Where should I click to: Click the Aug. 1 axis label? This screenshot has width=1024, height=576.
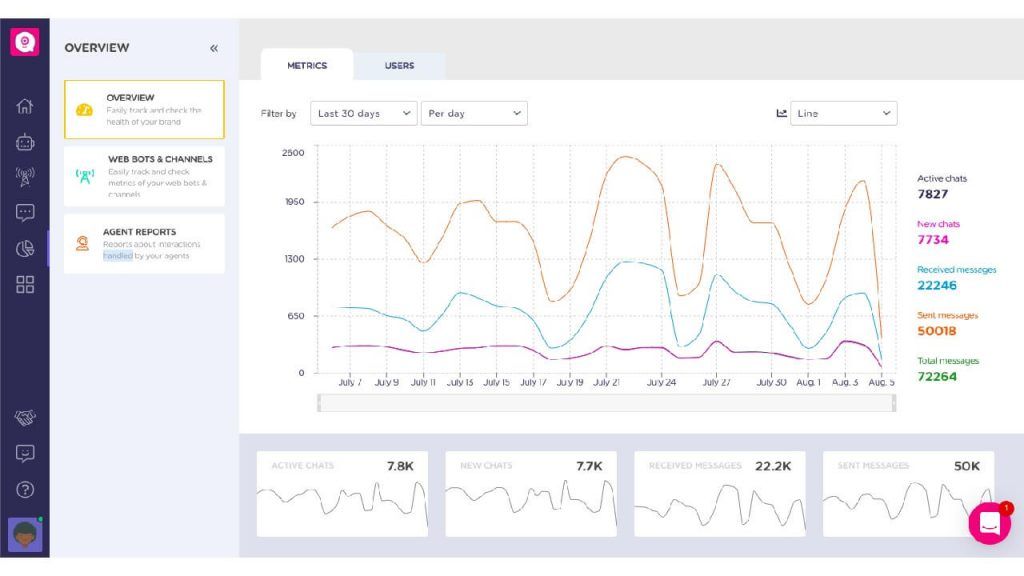(x=808, y=383)
